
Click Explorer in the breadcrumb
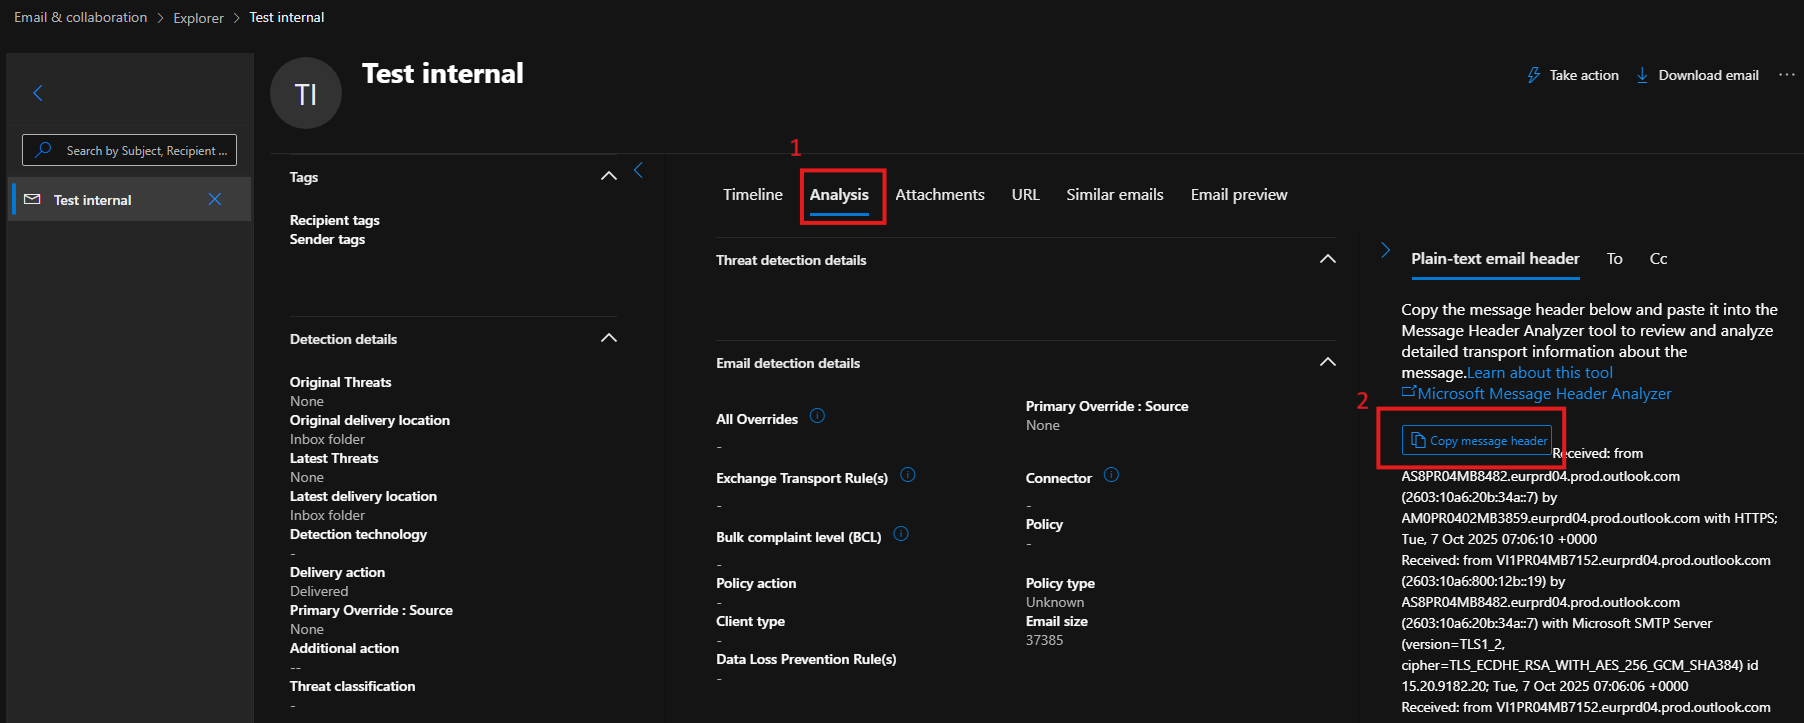pyautogui.click(x=198, y=18)
